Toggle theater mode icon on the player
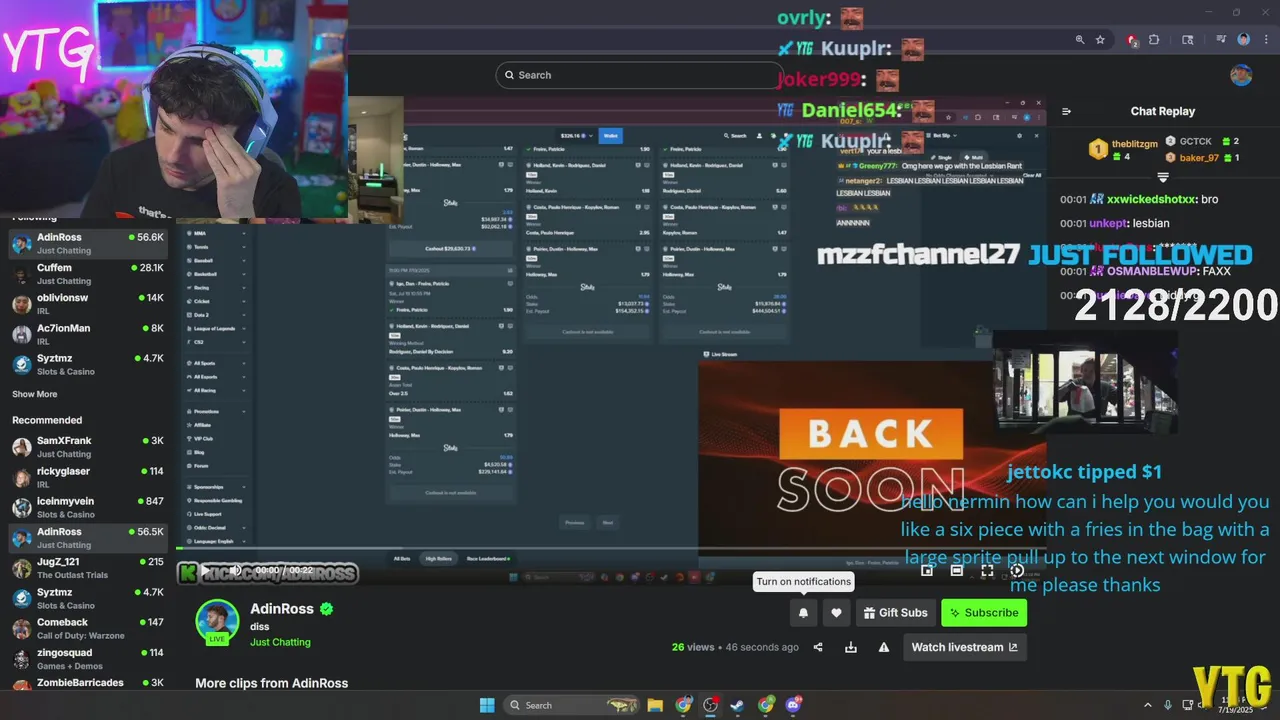This screenshot has height=720, width=1280. (957, 570)
